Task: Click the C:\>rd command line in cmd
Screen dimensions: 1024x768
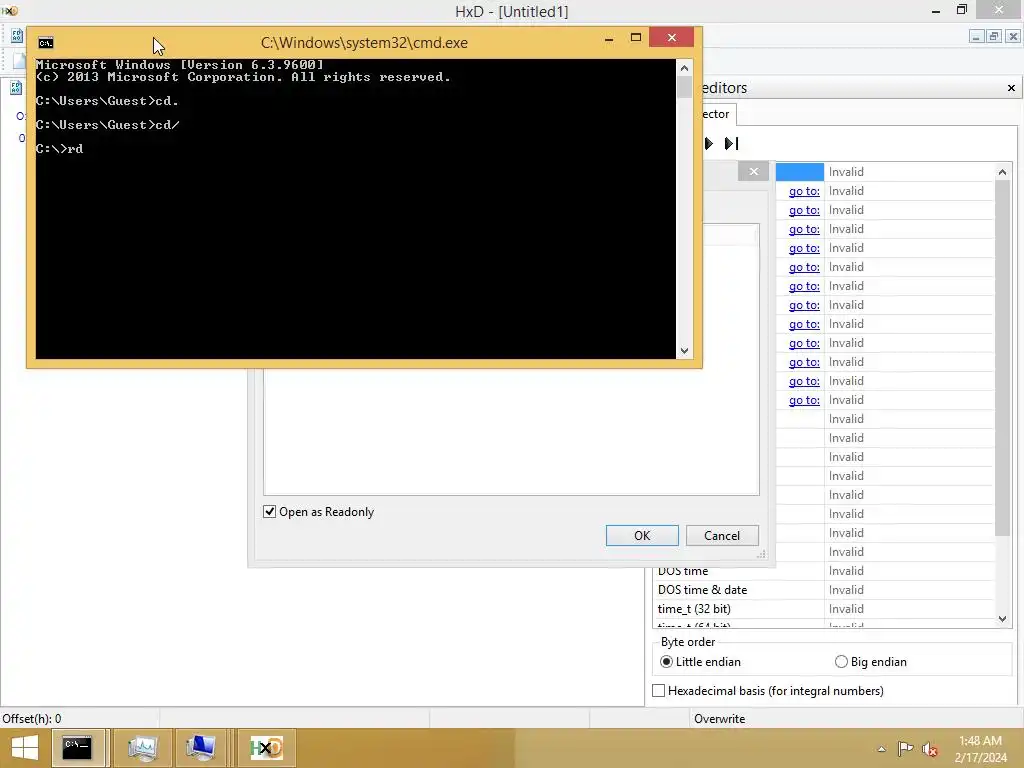Action: [59, 149]
